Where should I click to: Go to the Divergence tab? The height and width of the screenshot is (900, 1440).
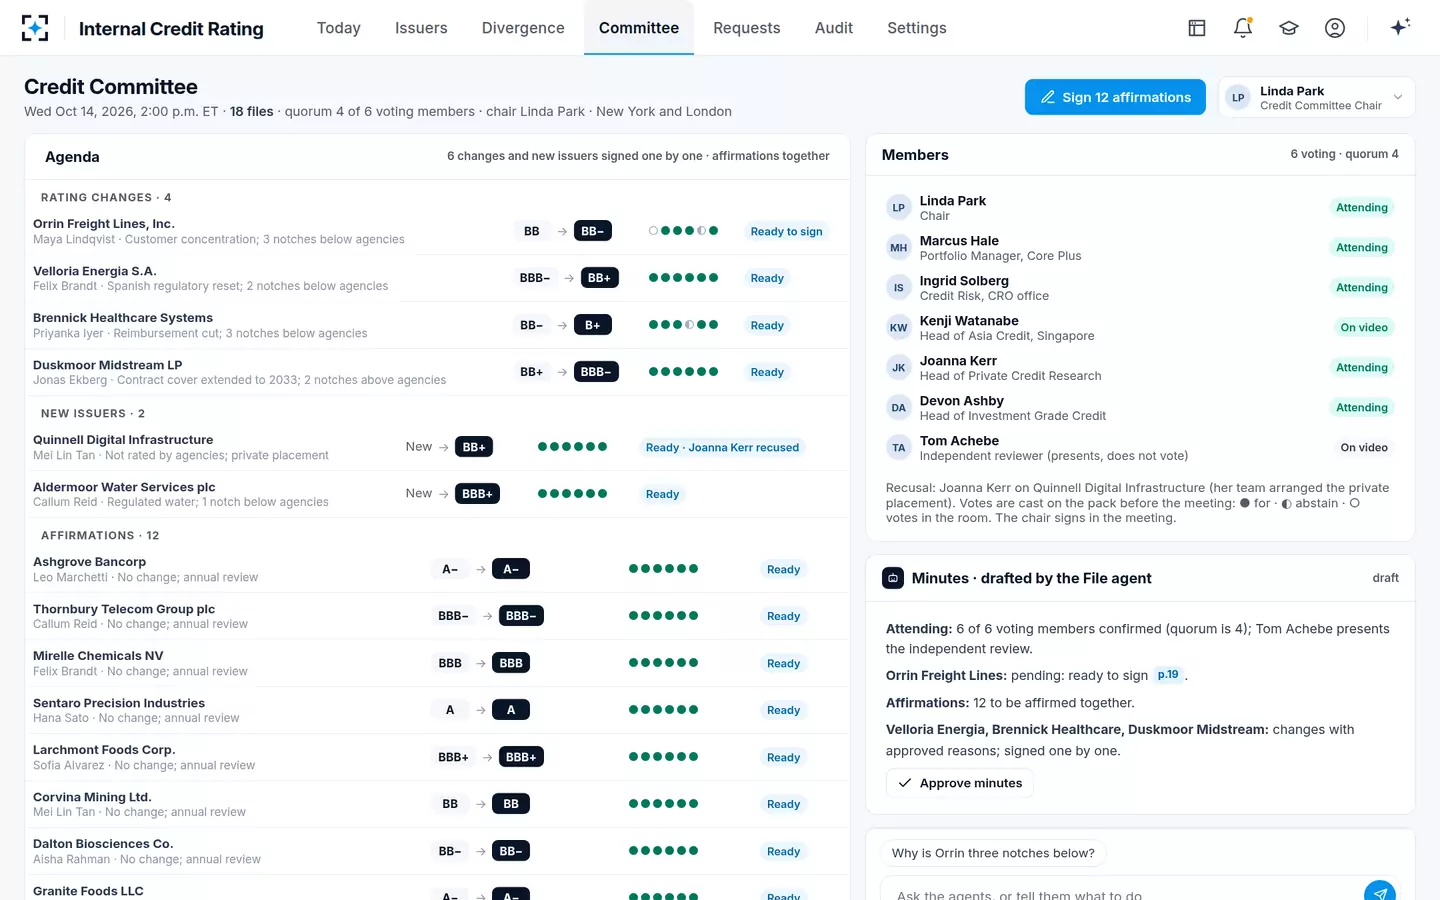(523, 28)
